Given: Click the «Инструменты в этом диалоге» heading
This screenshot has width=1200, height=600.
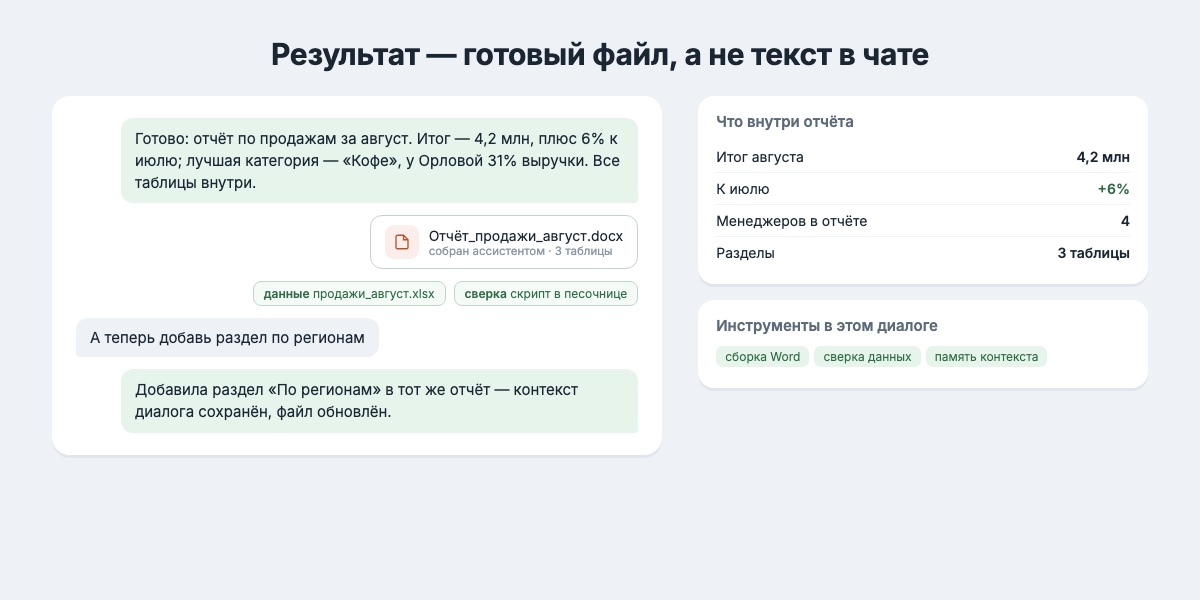Looking at the screenshot, I should click(827, 326).
